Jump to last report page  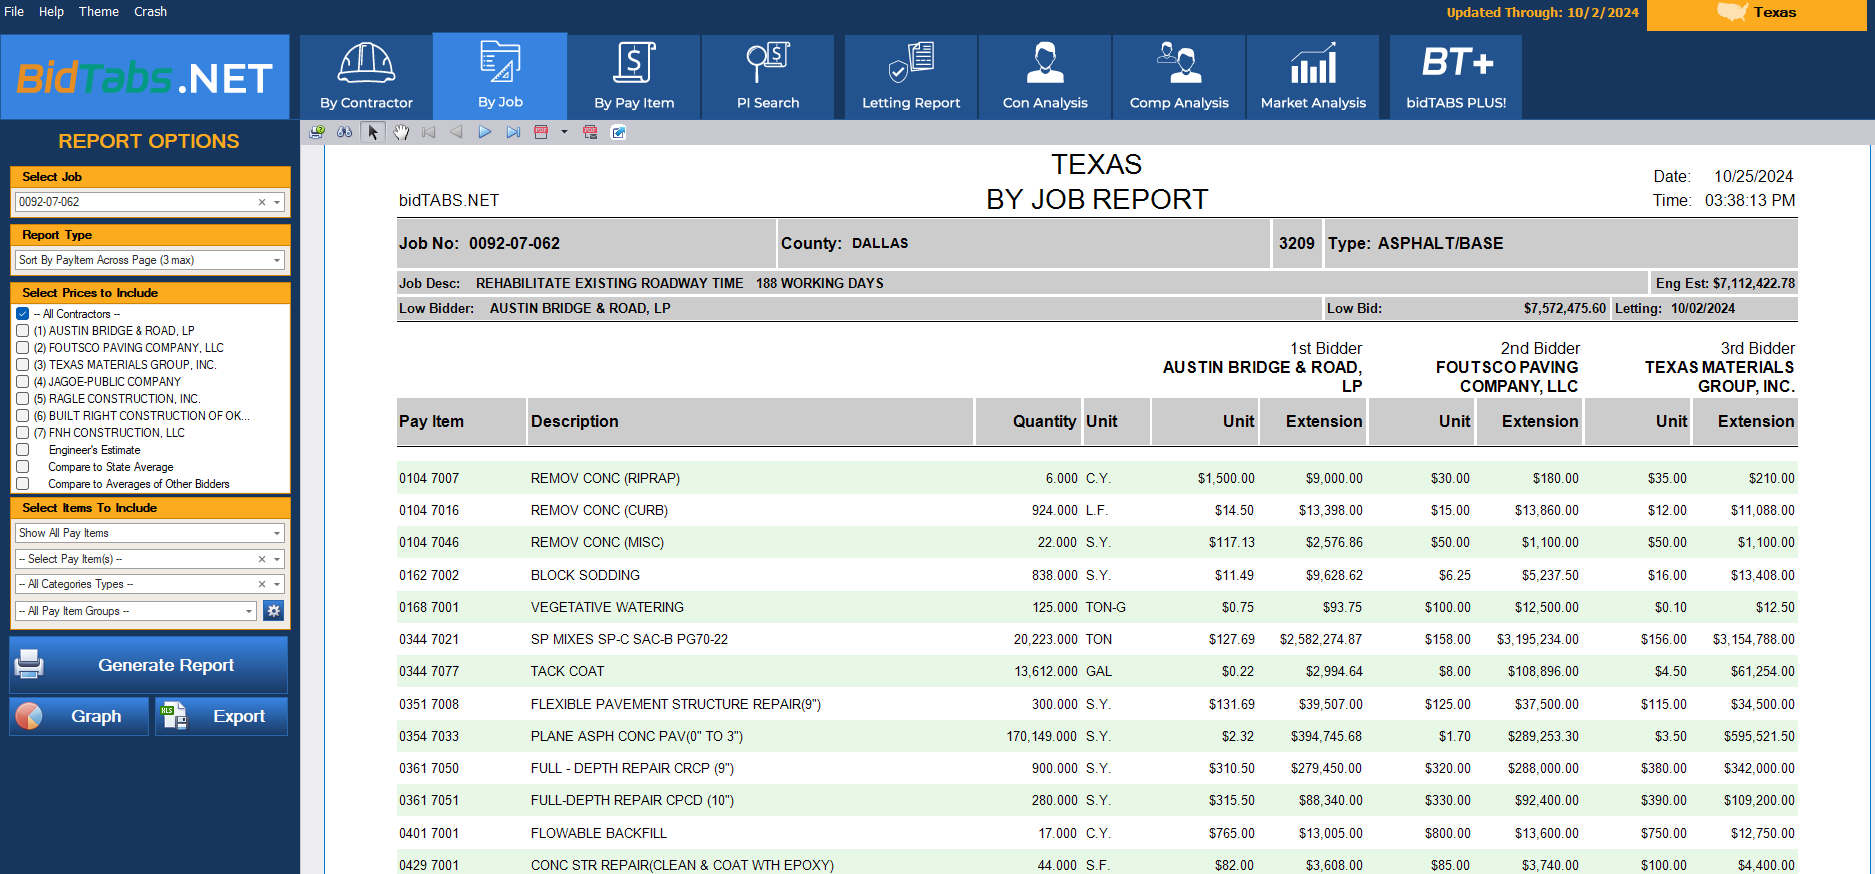point(513,132)
